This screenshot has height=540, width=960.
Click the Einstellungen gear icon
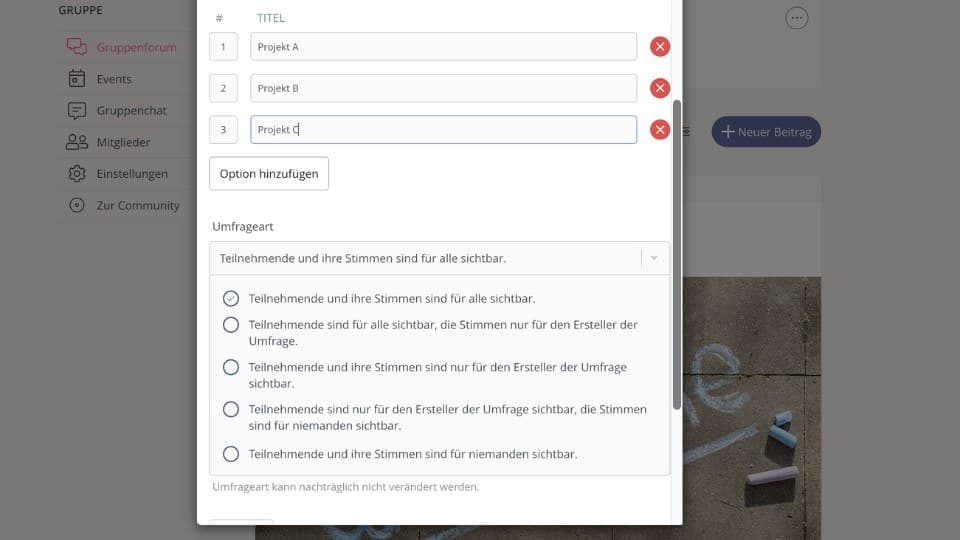(77, 174)
